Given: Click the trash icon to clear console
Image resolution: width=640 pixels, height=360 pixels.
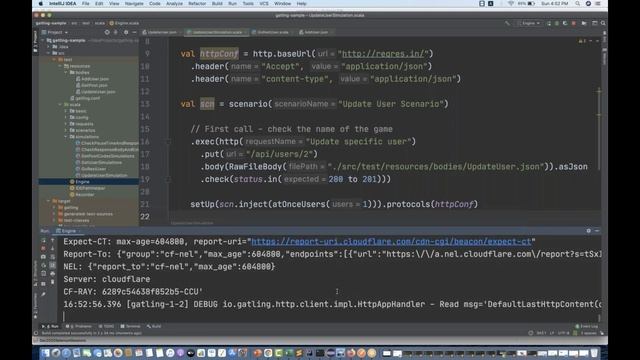Looking at the screenshot, I should pyautogui.click(x=53, y=282).
